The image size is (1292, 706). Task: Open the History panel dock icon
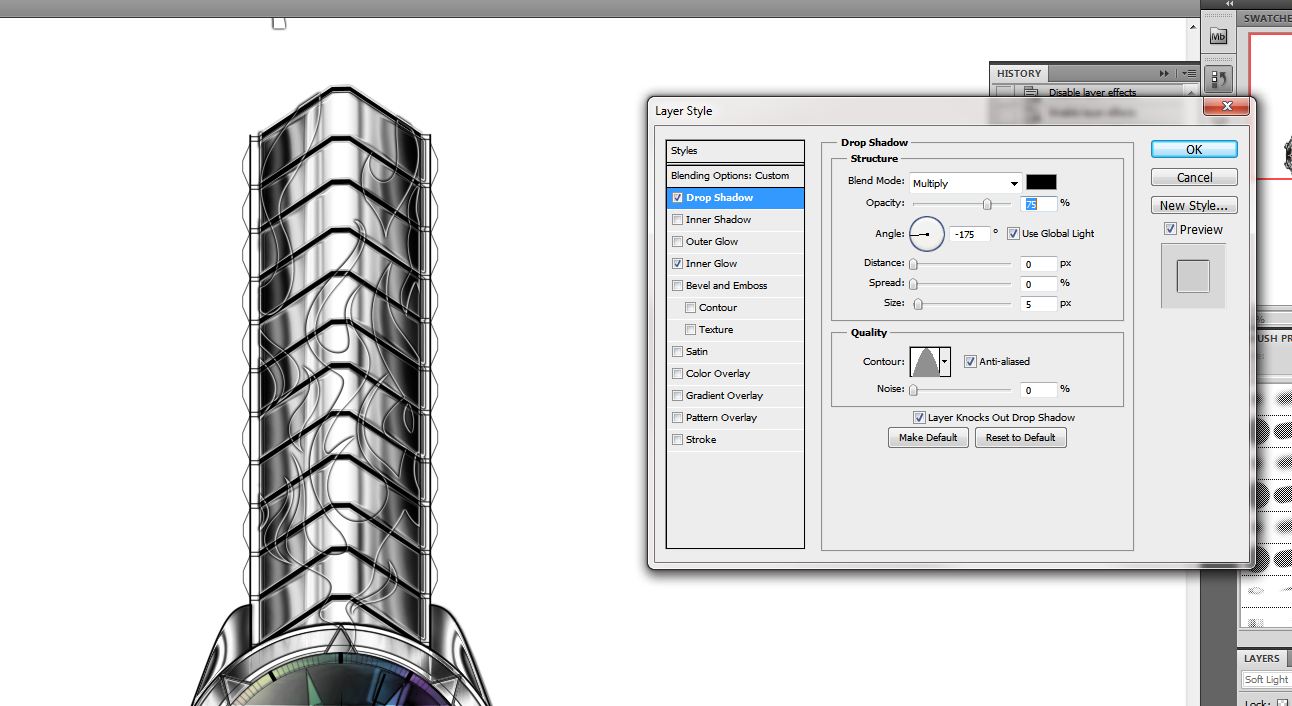(x=1218, y=78)
